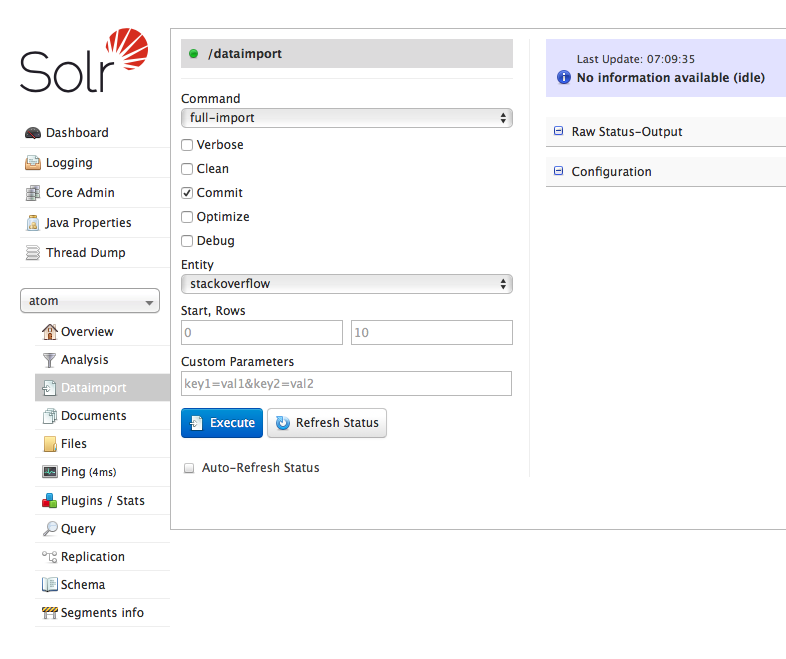Open the Dashboard menu item
Screen dimensions: 786x659
click(77, 133)
